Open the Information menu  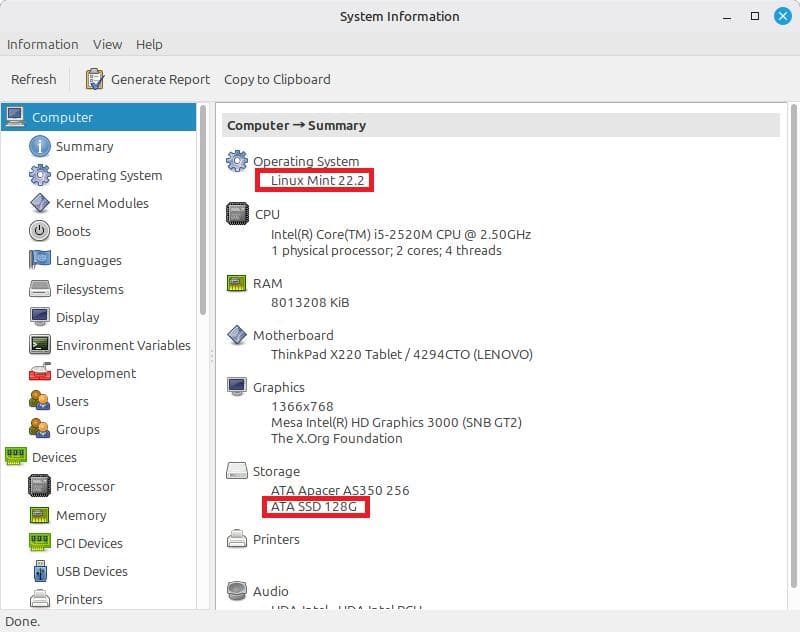(42, 44)
